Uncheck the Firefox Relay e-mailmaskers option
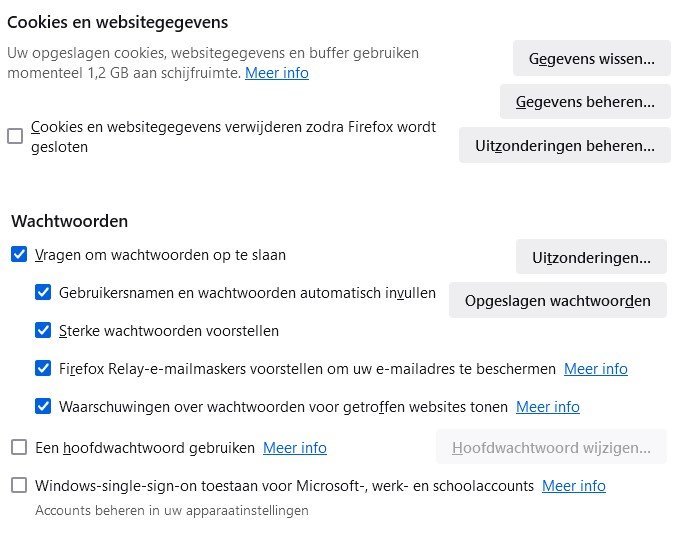 (x=43, y=368)
